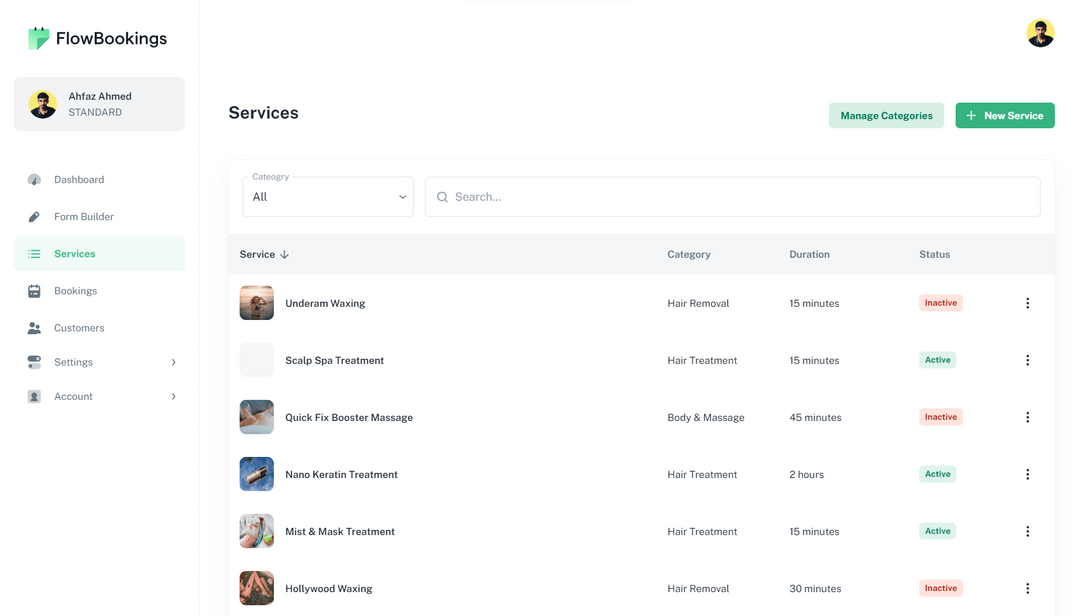Open the three-dot menu for Underarm Waxing
This screenshot has width=1080, height=616.
(x=1027, y=302)
